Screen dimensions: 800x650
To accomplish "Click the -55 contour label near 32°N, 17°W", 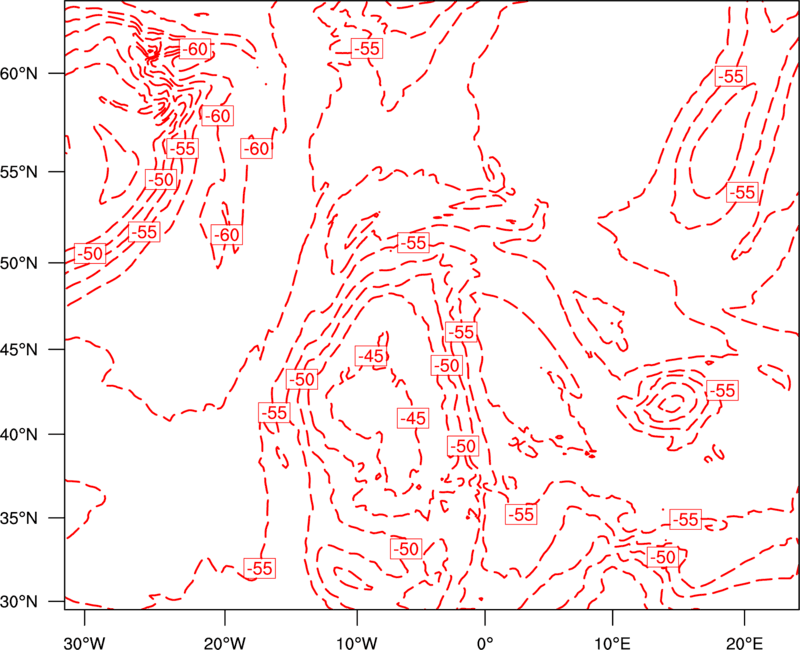I will click(x=260, y=568).
